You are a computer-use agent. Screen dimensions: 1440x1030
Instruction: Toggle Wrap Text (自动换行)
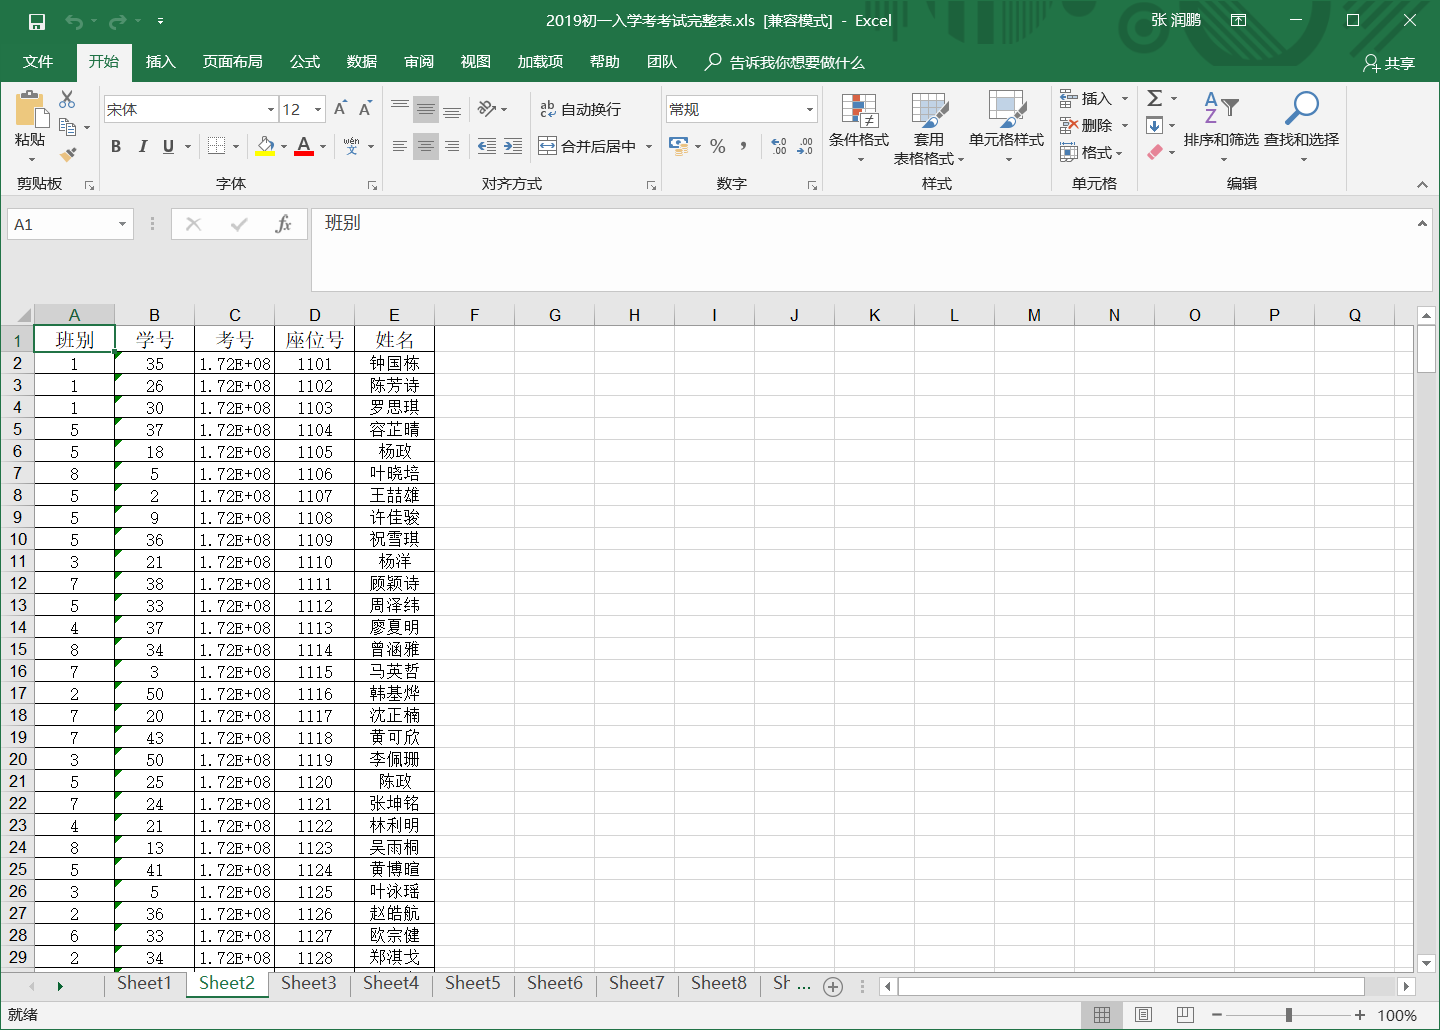580,109
